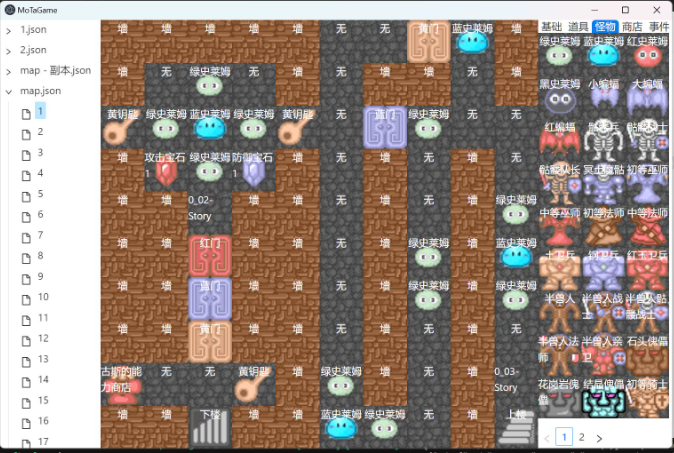Go to page 2 of monster palette
Viewport: 674px width, 453px height.
(582, 437)
